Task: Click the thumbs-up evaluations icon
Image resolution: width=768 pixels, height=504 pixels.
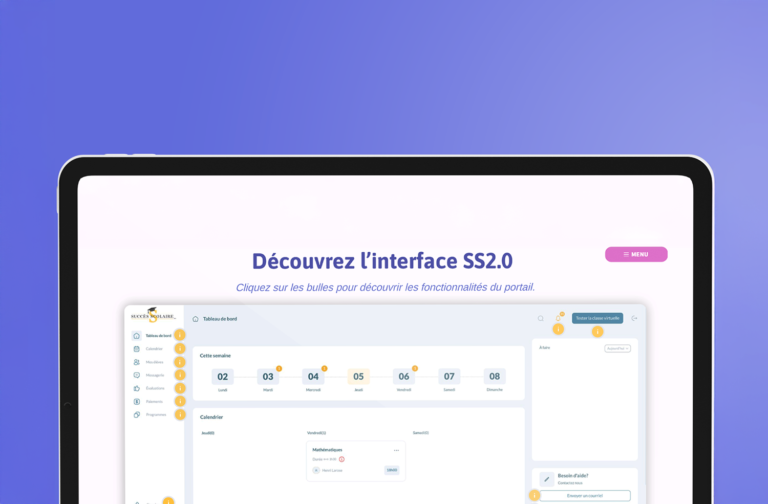Action: tap(137, 388)
